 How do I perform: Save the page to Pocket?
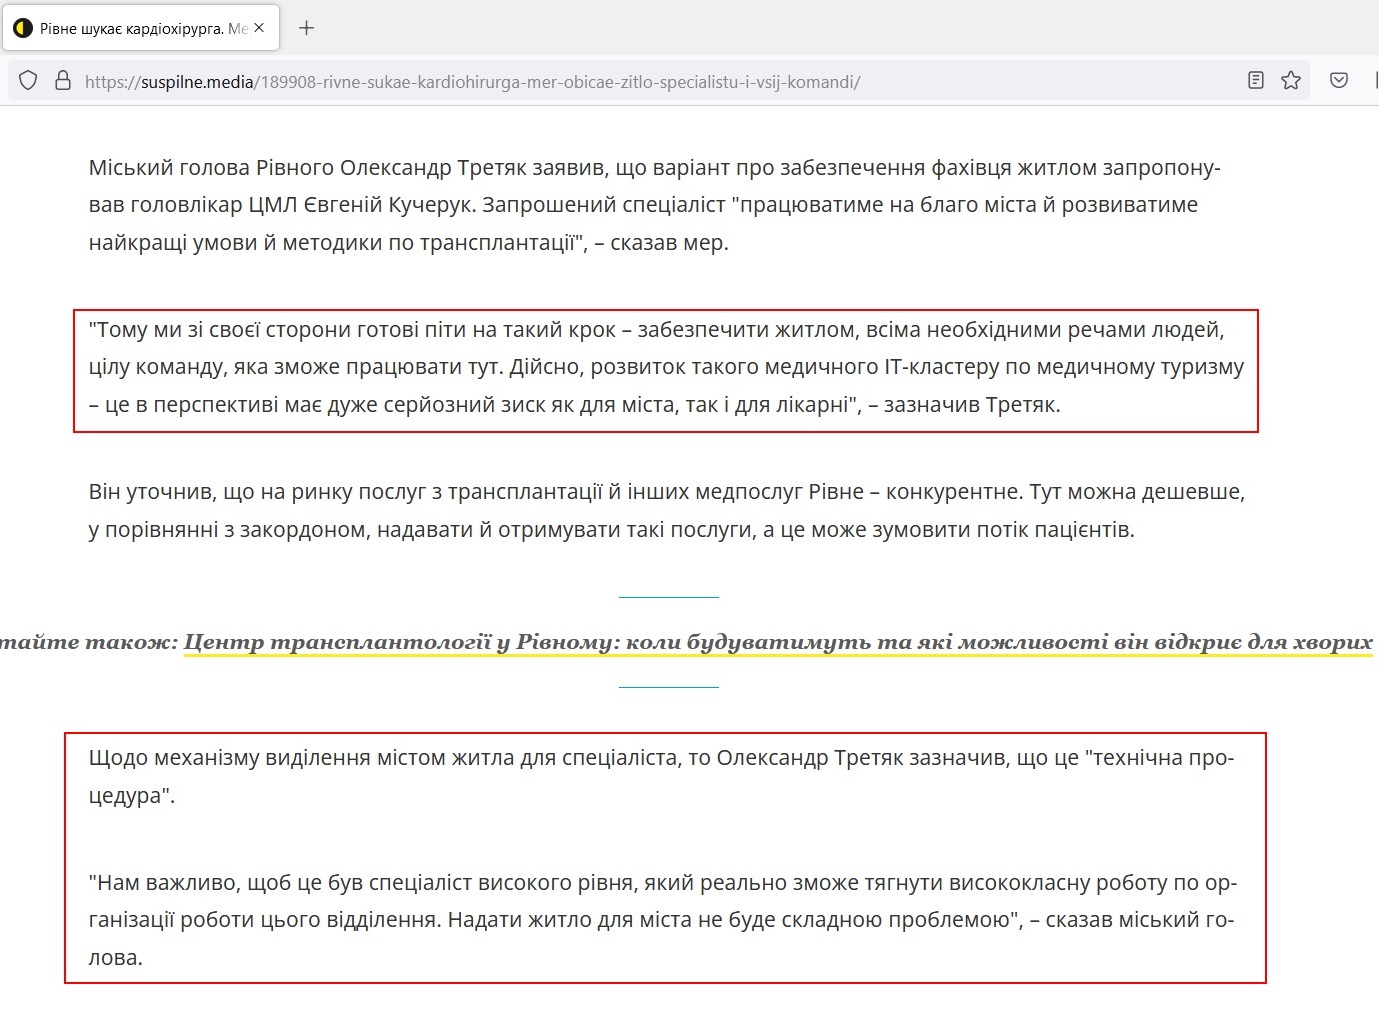[x=1339, y=81]
